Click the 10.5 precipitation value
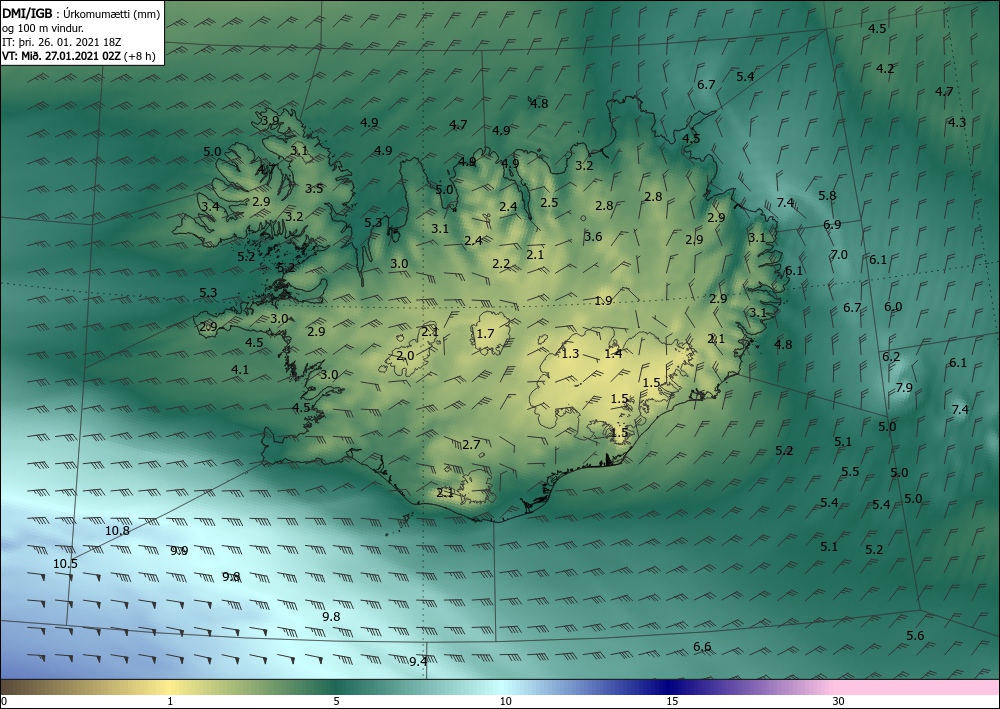The height and width of the screenshot is (709, 1000). click(x=65, y=564)
